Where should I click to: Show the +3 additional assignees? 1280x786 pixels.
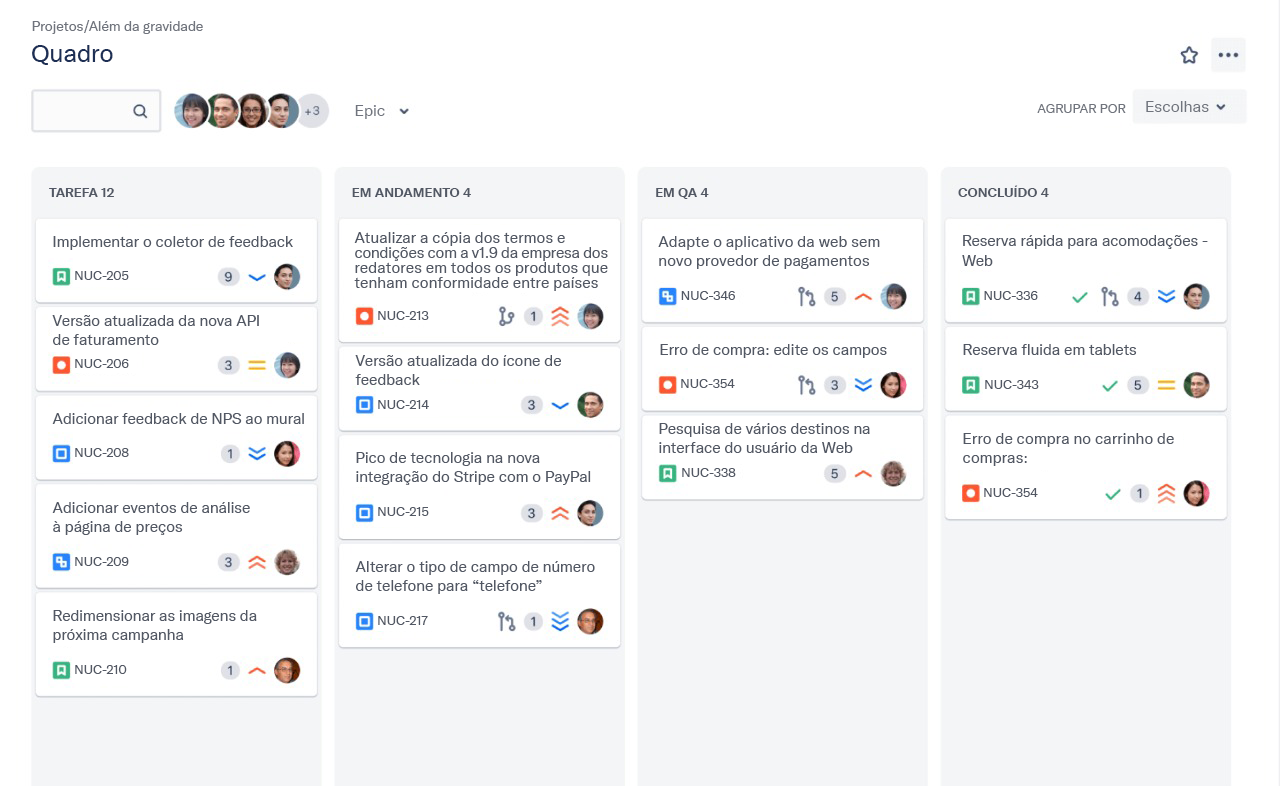(x=312, y=111)
